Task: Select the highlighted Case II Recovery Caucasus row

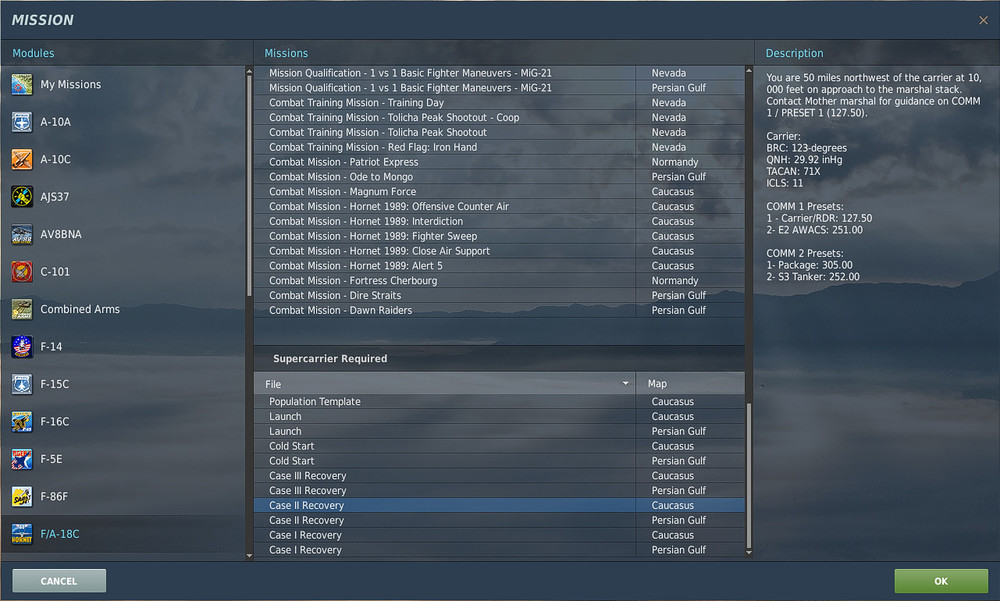Action: (499, 505)
